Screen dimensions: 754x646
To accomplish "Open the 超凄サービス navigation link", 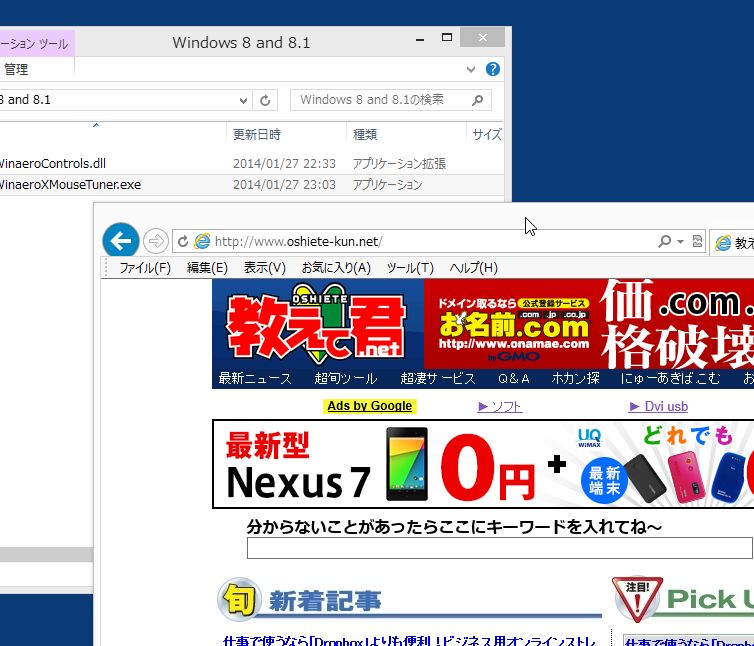I will click(x=438, y=379).
